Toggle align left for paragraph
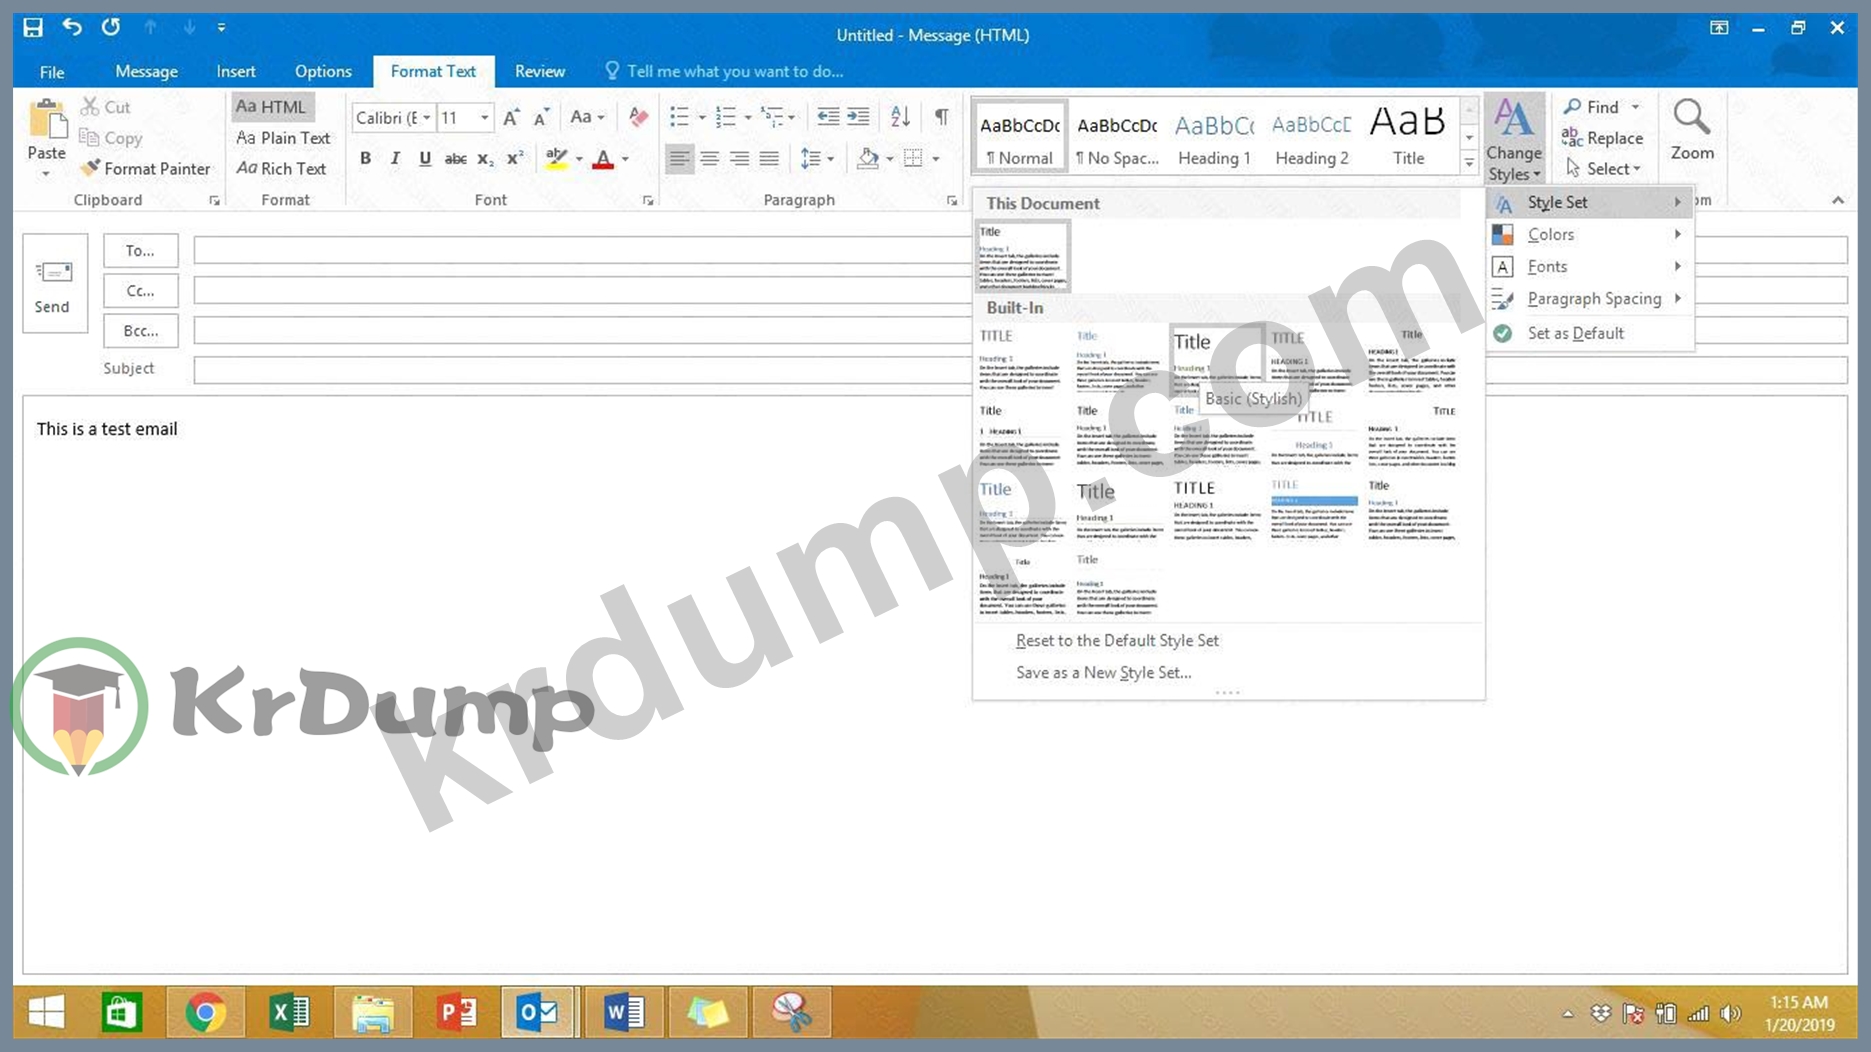The width and height of the screenshot is (1871, 1052). coord(679,159)
